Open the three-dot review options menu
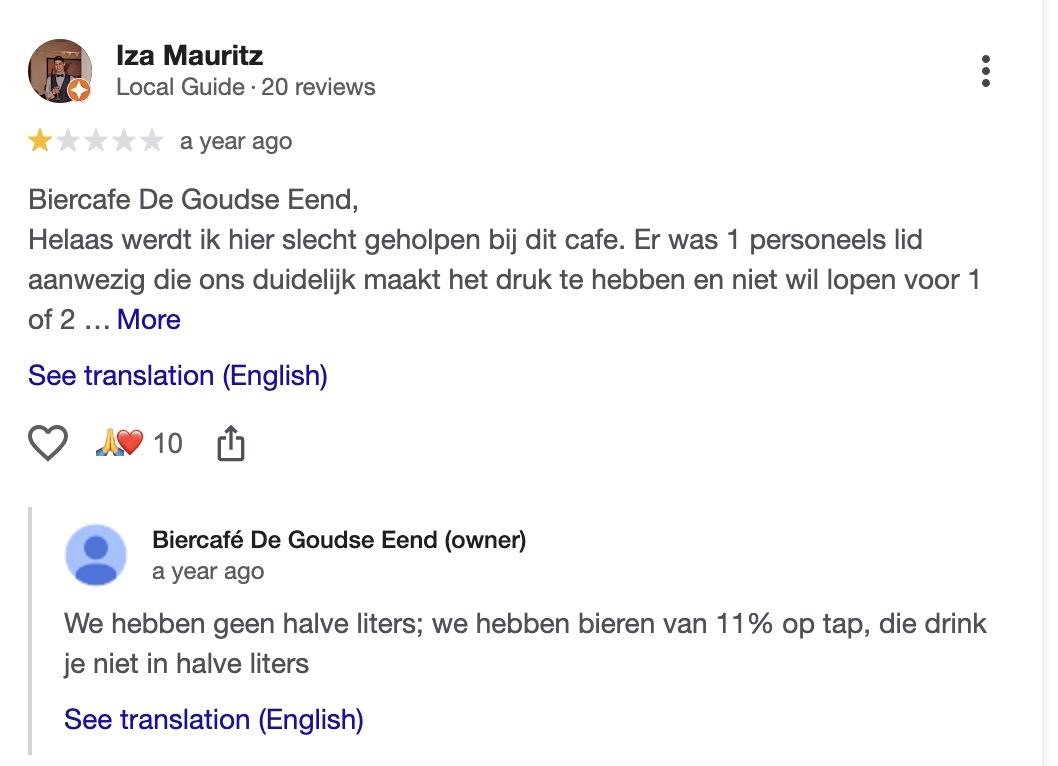Screen dimensions: 1058x766 [986, 71]
